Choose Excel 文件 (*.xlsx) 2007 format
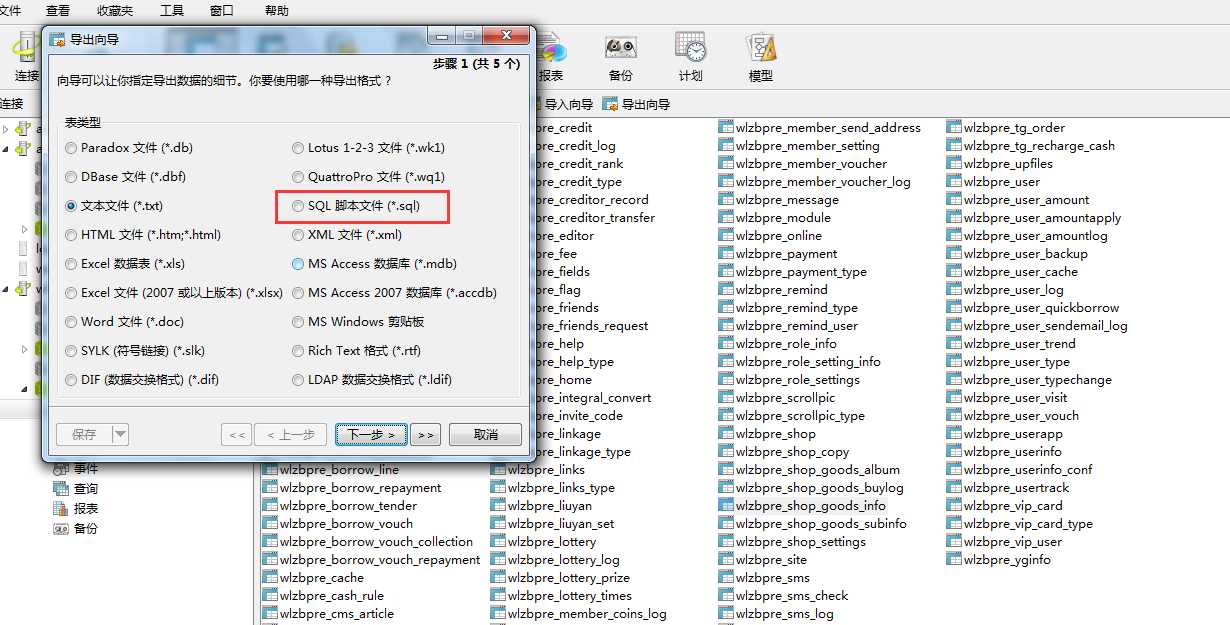The image size is (1230, 625). pyautogui.click(x=174, y=293)
